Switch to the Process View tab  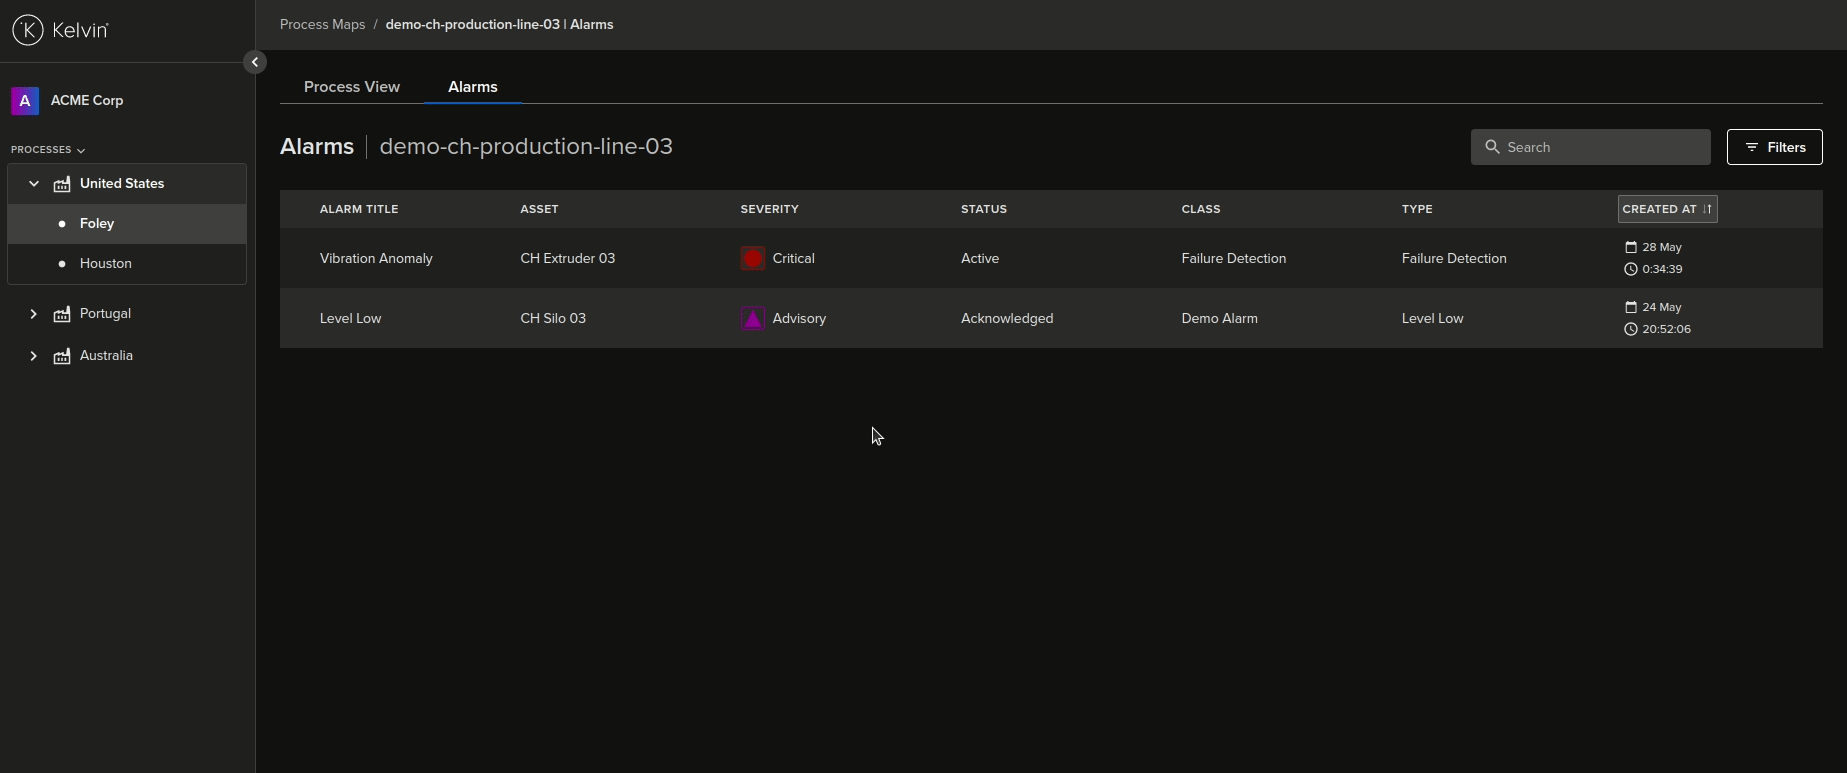[x=352, y=87]
